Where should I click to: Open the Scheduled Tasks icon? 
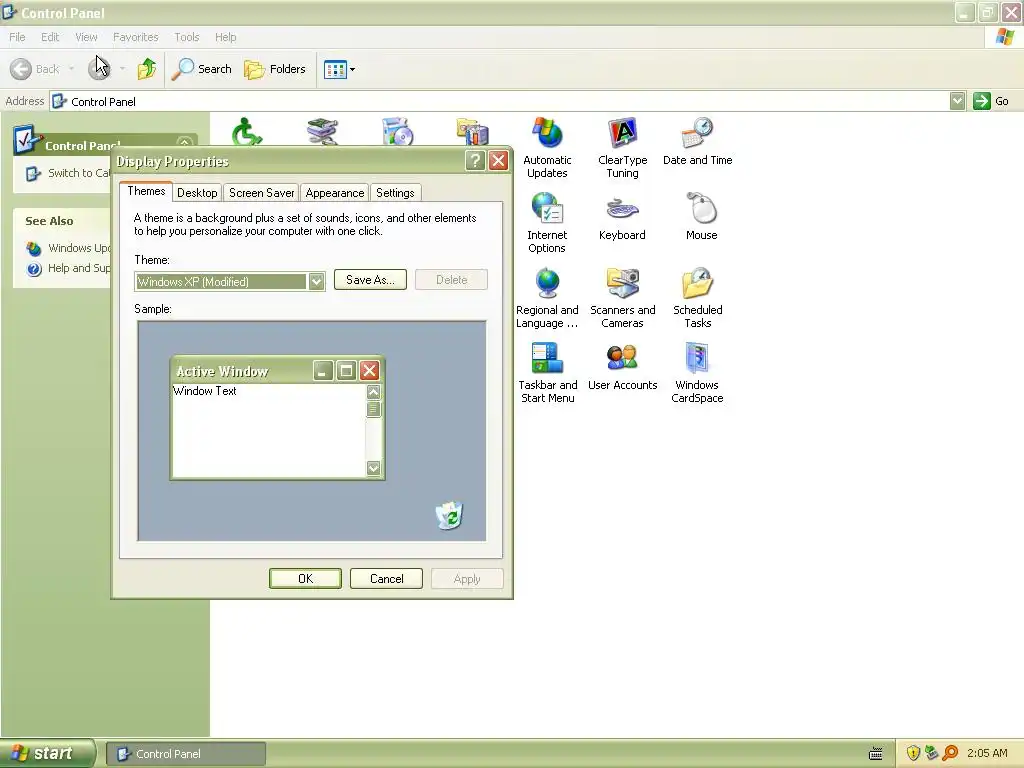coord(697,298)
